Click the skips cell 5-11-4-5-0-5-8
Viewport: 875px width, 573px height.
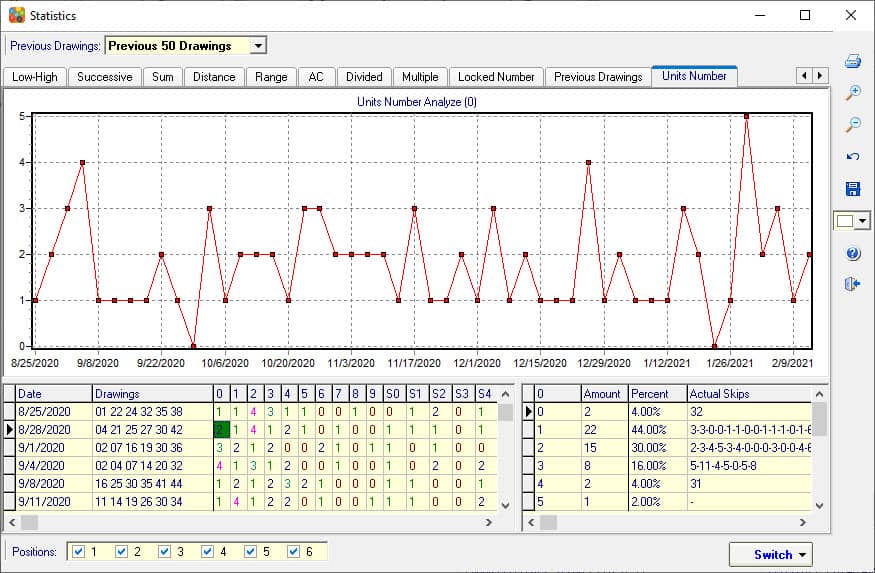pos(748,465)
